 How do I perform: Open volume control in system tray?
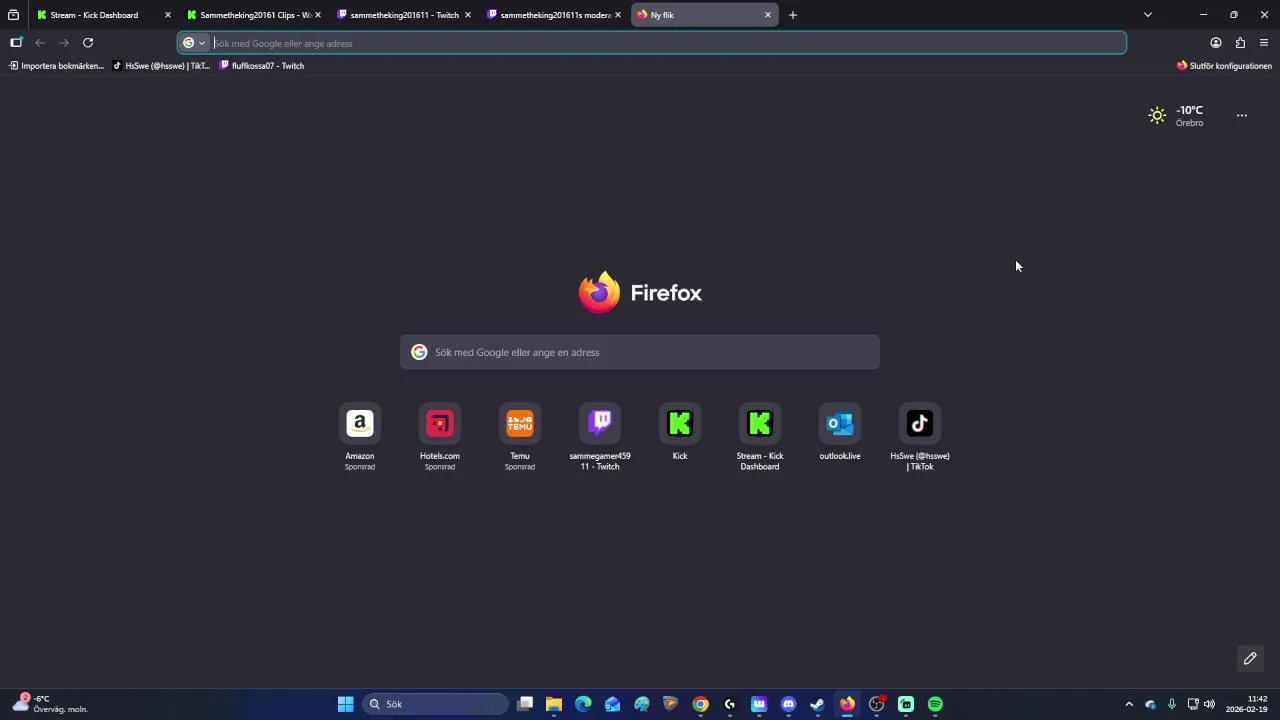point(1209,704)
